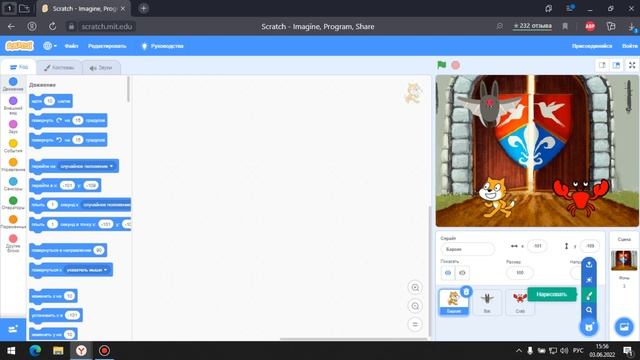This screenshot has height=360, width=640.
Task: Click the choose a backdrop button
Action: click(x=624, y=327)
